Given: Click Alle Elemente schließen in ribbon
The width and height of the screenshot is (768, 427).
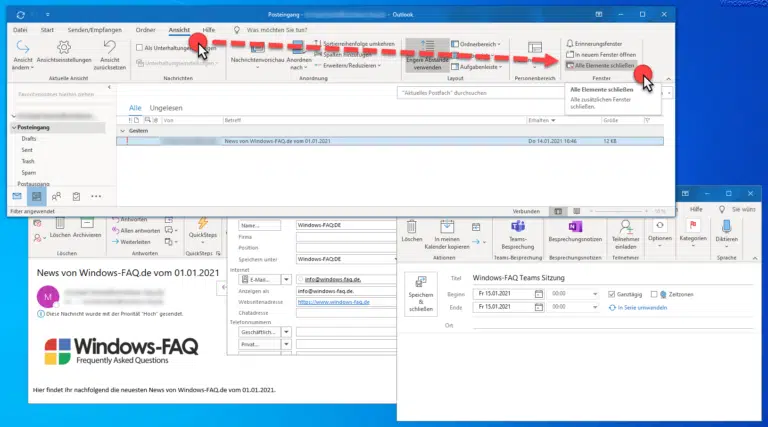Looking at the screenshot, I should click(600, 65).
